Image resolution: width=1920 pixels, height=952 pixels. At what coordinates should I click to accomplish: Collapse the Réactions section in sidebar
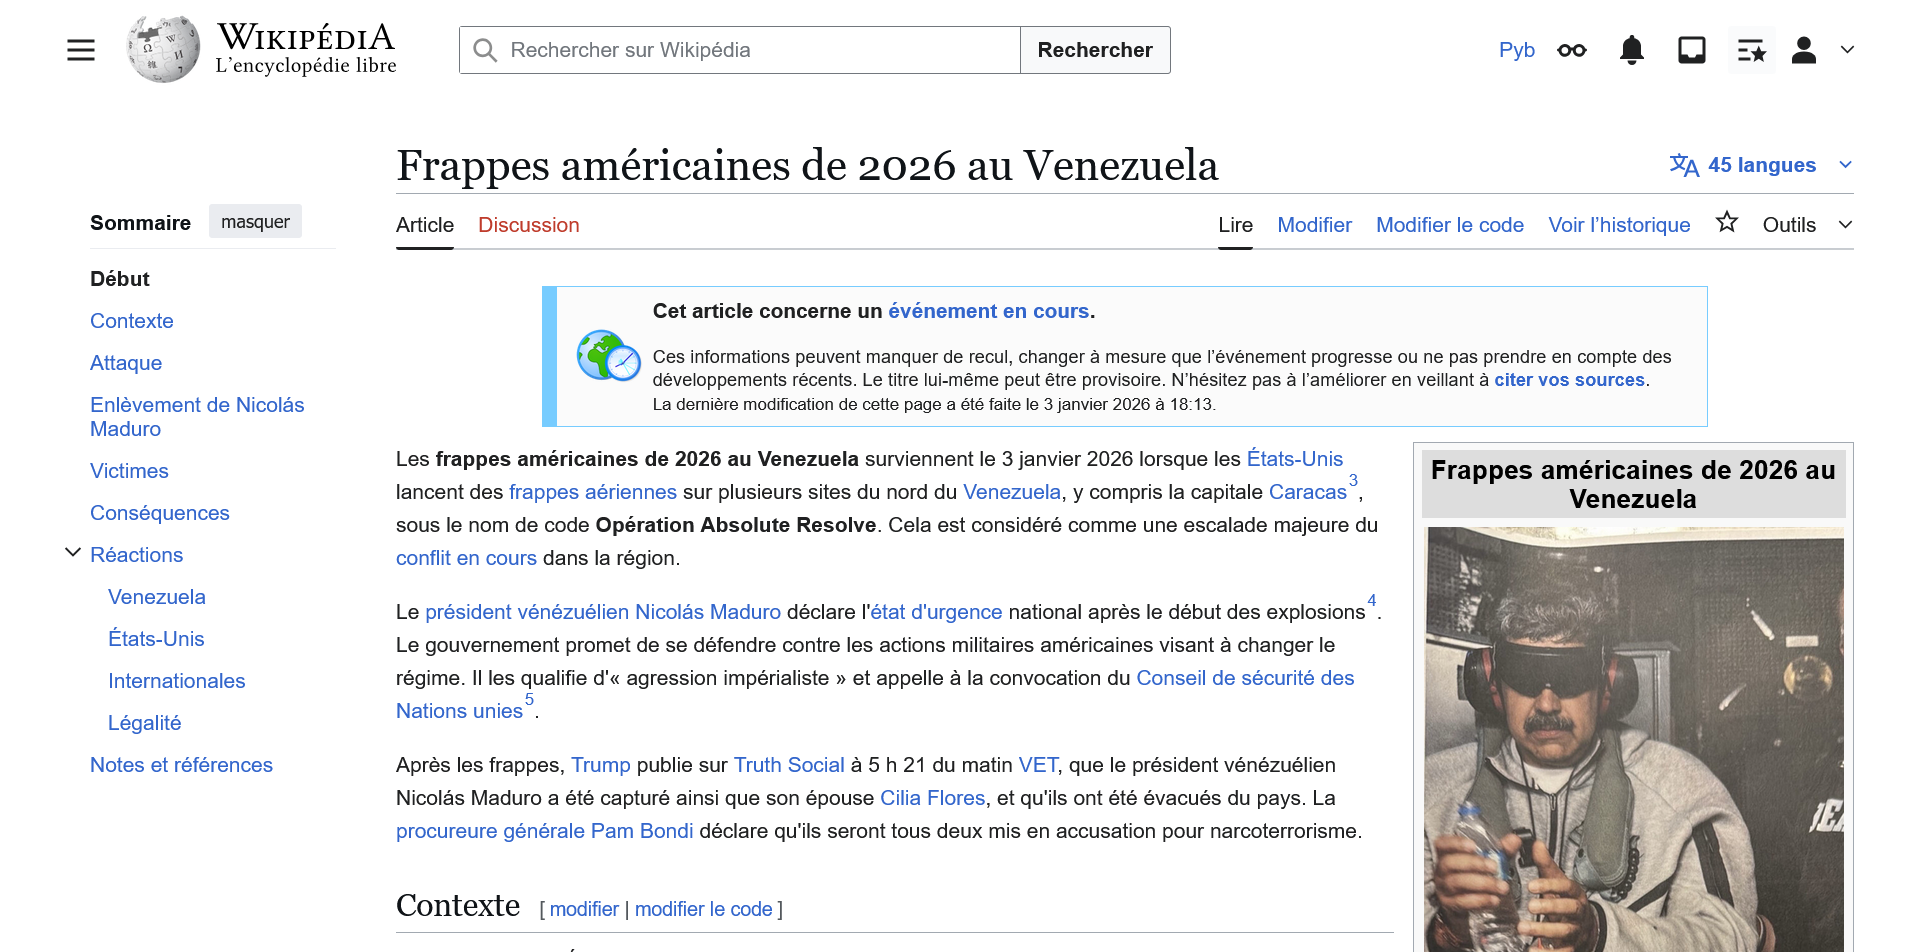tap(73, 553)
